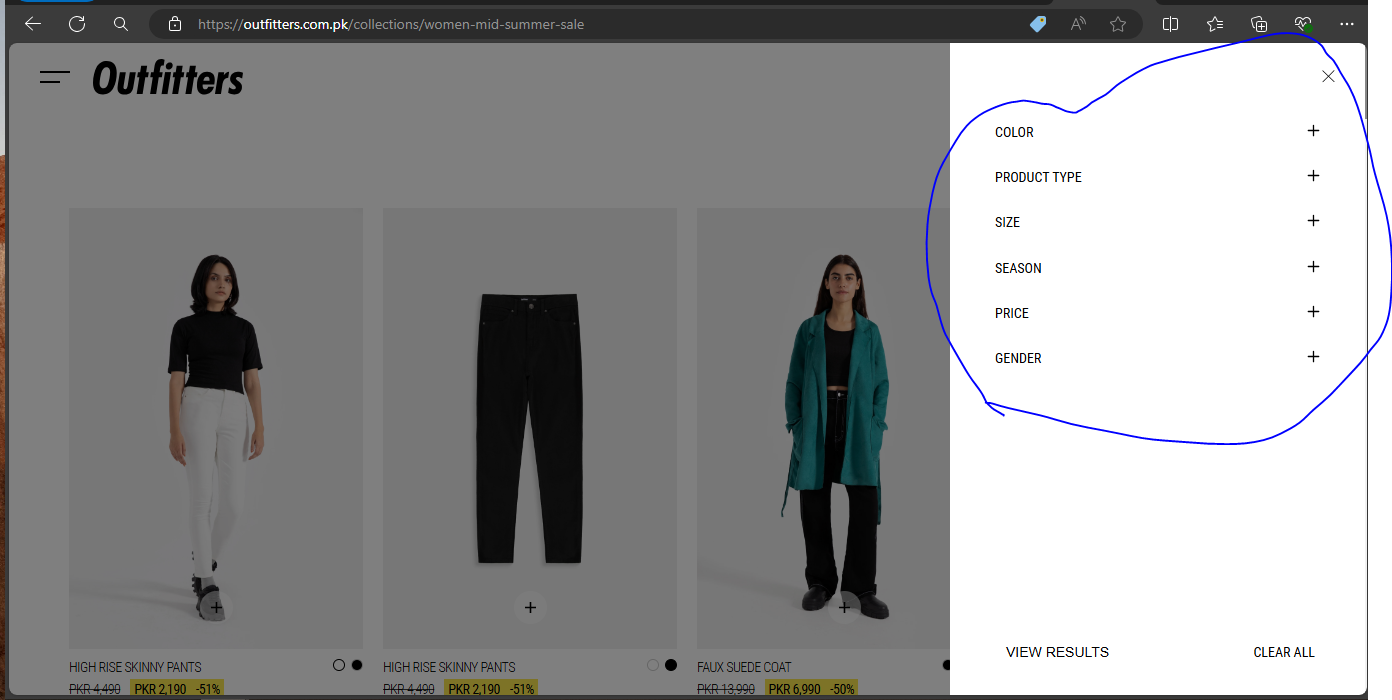Add this page to favorites with star icon
The width and height of the screenshot is (1392, 700).
[1118, 24]
